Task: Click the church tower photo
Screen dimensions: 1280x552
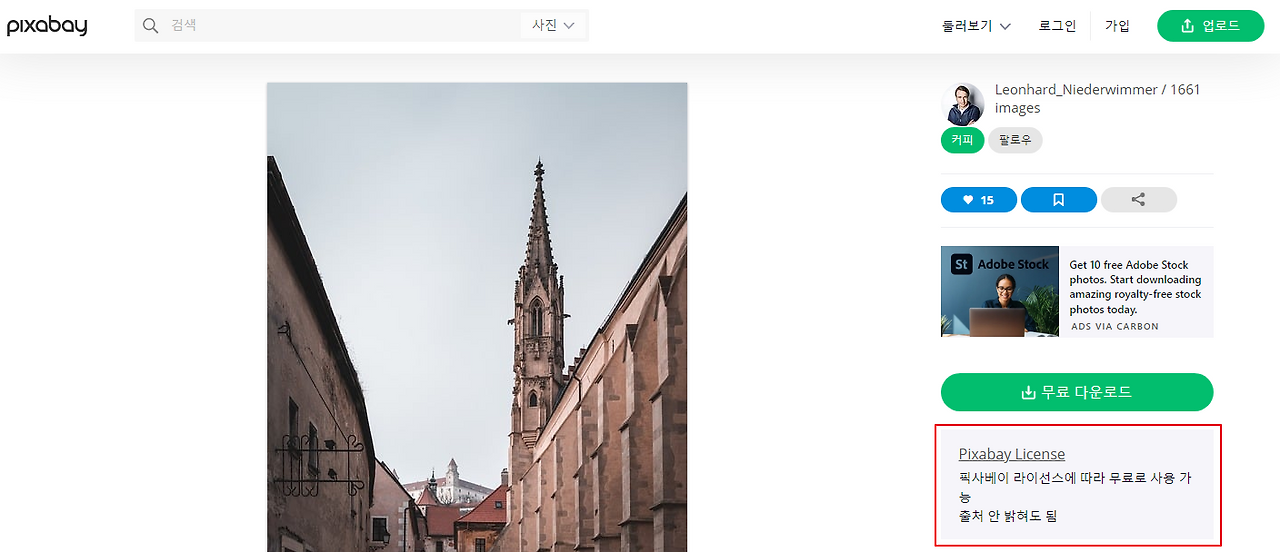Action: pyautogui.click(x=477, y=317)
